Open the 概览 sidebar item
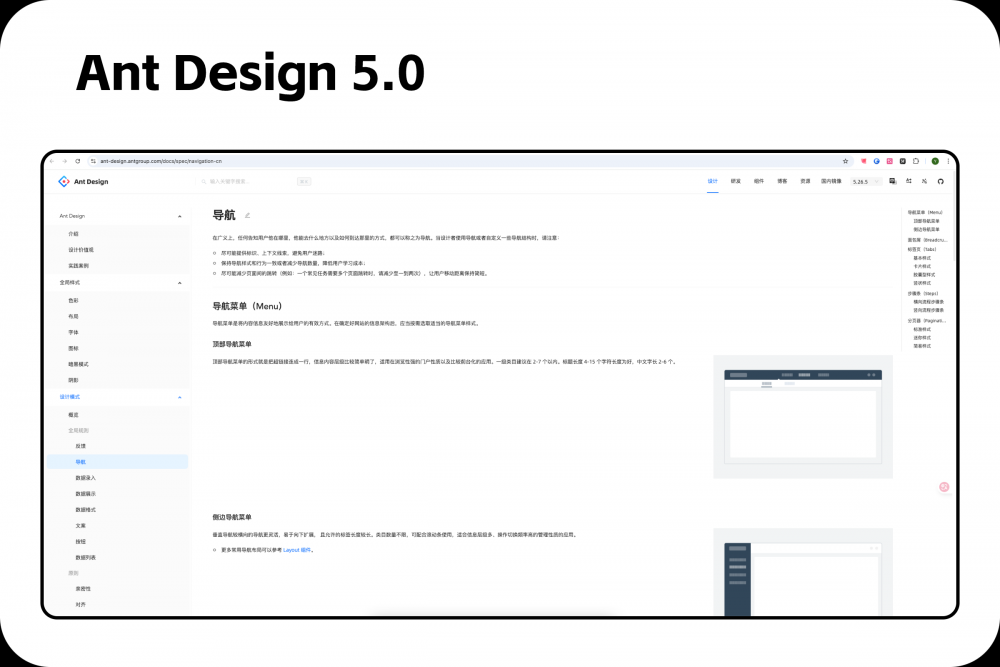Viewport: 1000px width, 667px height. pyautogui.click(x=73, y=415)
